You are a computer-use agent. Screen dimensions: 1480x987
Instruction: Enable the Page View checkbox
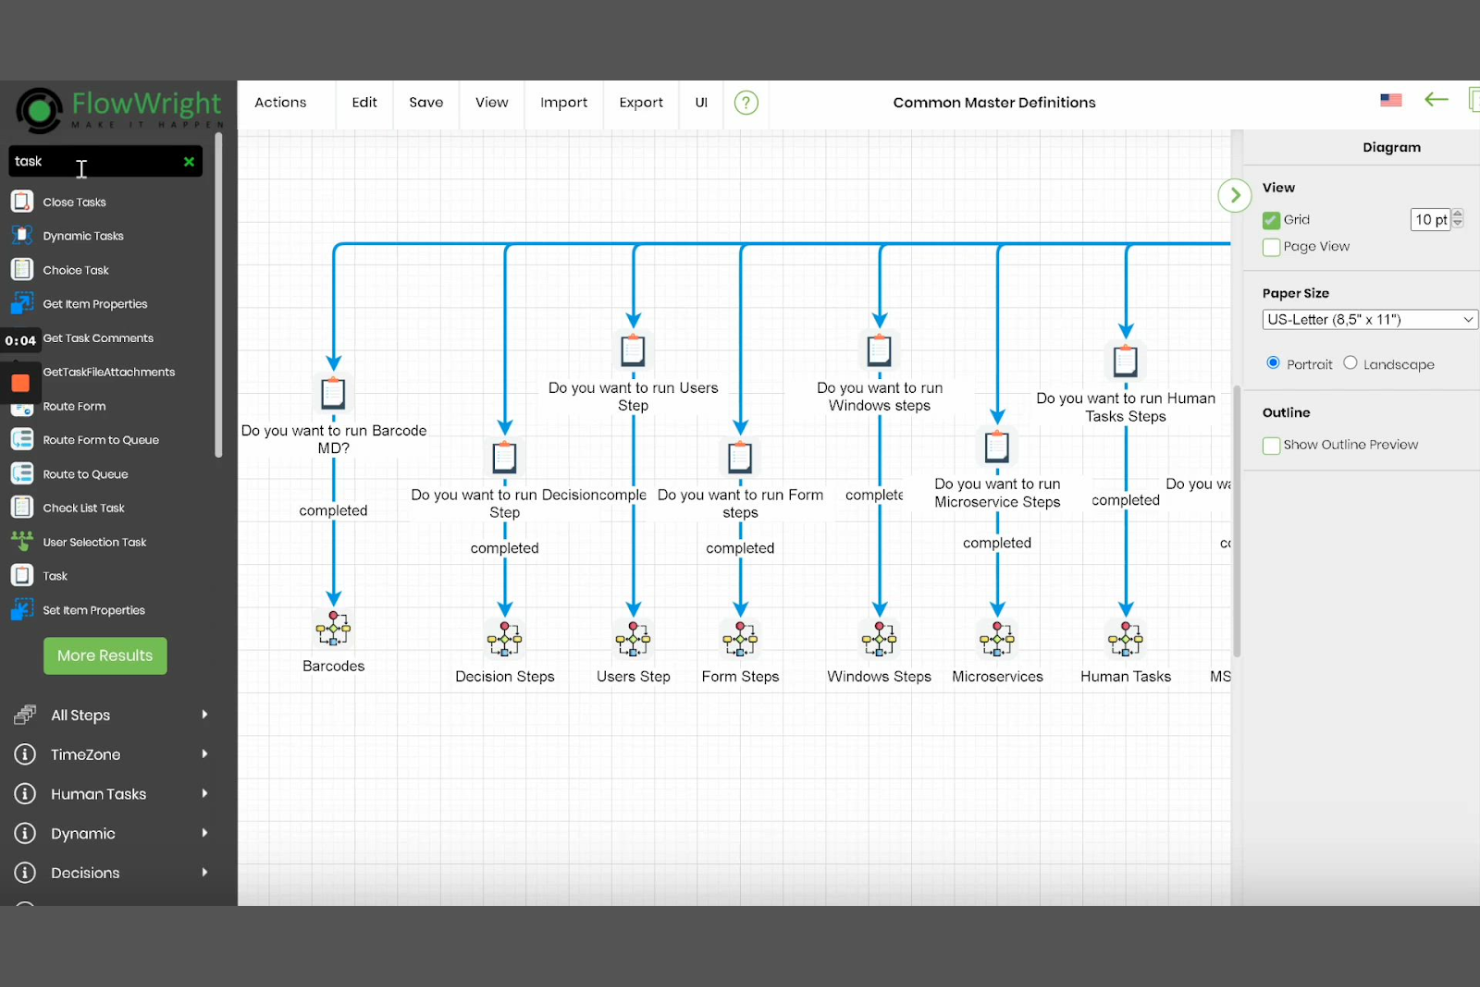[x=1271, y=246]
